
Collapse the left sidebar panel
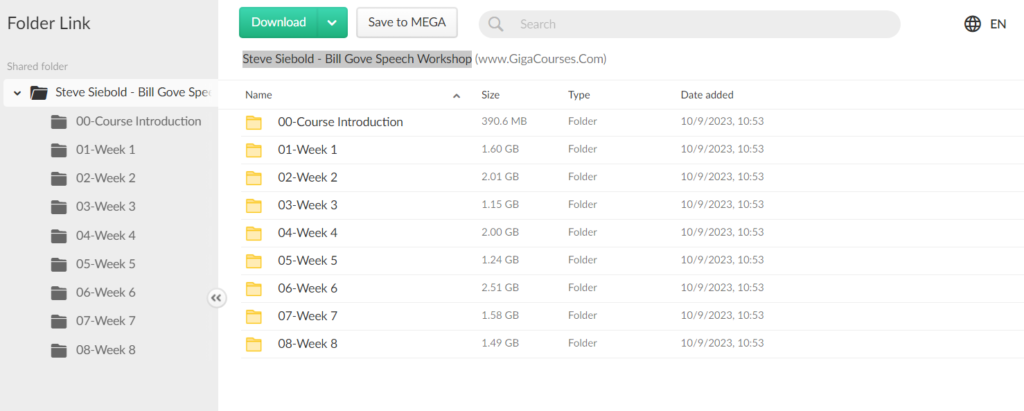coord(217,297)
